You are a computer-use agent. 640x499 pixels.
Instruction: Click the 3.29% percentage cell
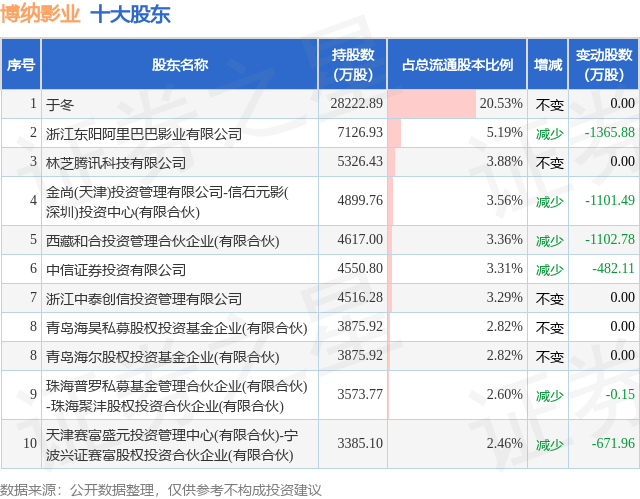coord(457,298)
